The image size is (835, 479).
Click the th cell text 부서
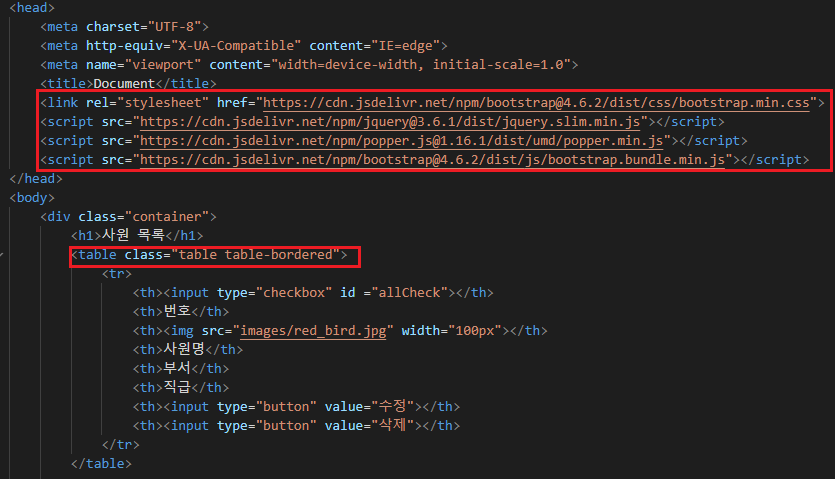(177, 368)
